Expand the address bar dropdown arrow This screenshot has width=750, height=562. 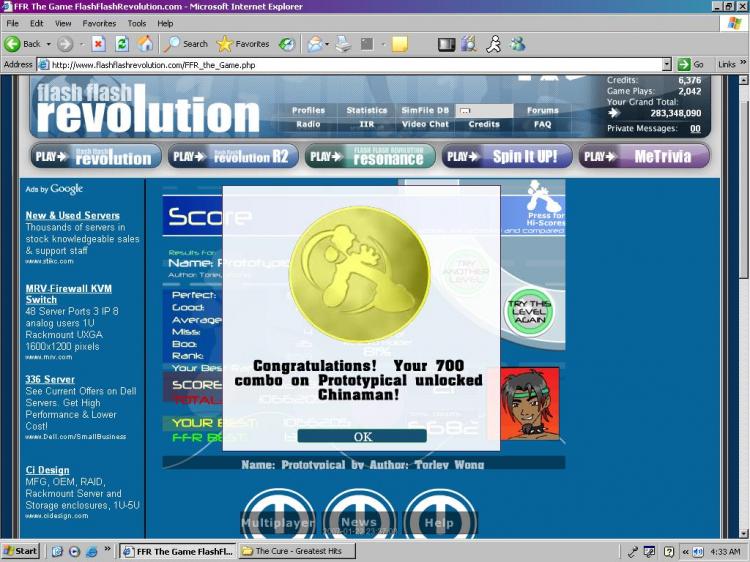click(x=667, y=64)
